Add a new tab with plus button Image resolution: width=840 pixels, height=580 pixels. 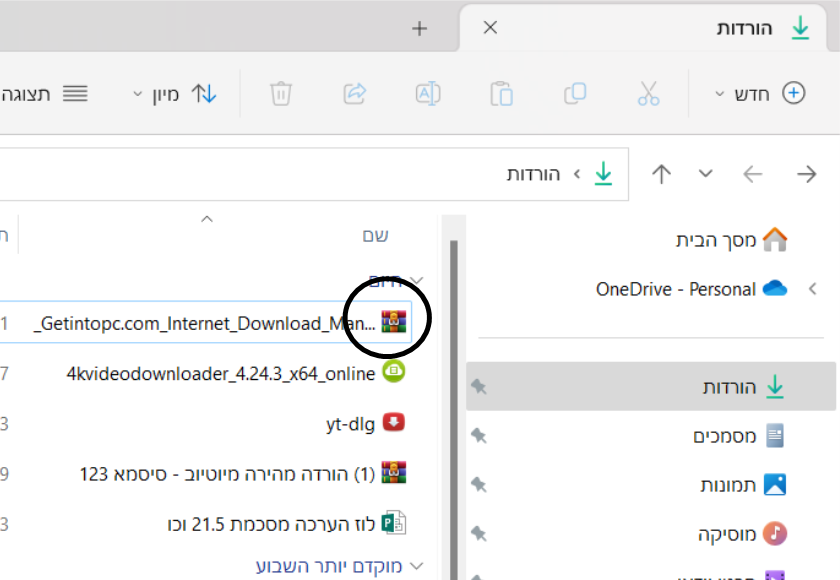[x=419, y=28]
